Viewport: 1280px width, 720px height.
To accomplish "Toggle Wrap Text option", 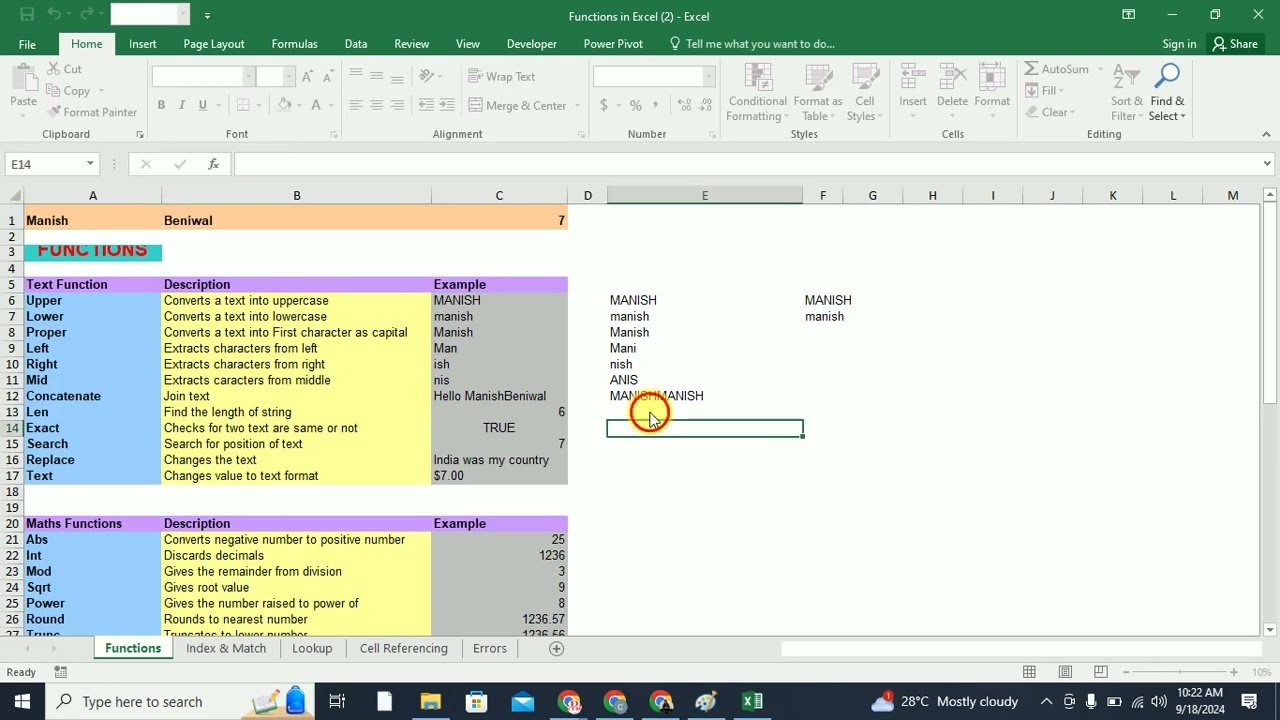I will [x=502, y=77].
